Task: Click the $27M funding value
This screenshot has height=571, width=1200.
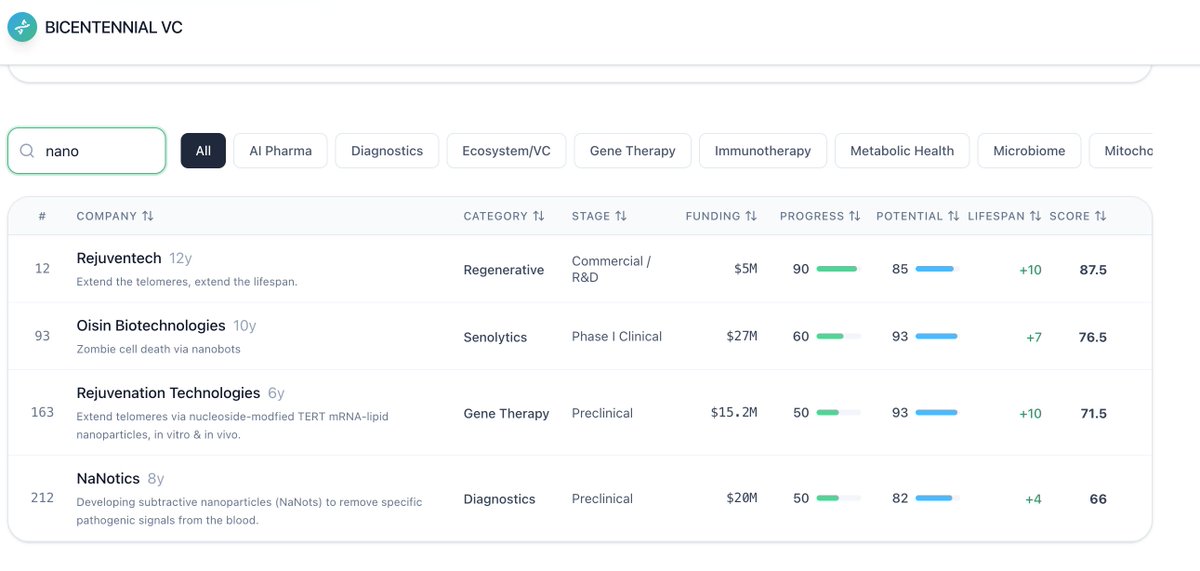Action: tap(741, 336)
